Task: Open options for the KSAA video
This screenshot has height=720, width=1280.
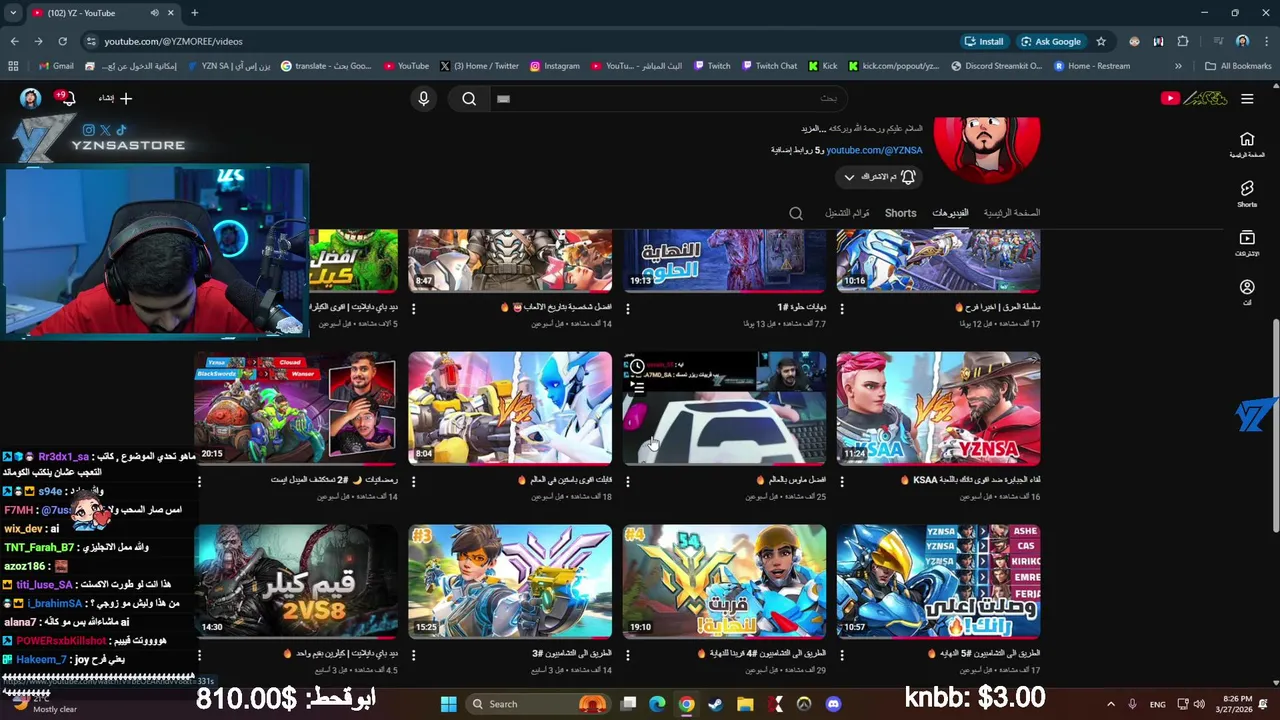Action: click(842, 483)
